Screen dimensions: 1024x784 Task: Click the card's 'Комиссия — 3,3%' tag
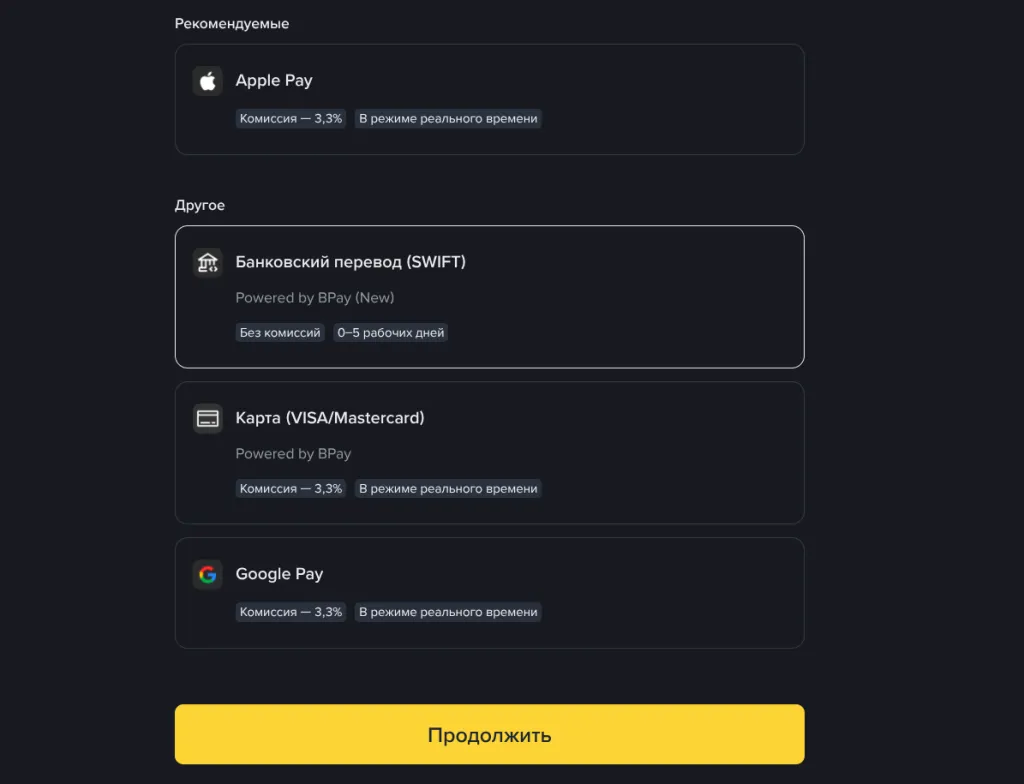click(x=291, y=489)
